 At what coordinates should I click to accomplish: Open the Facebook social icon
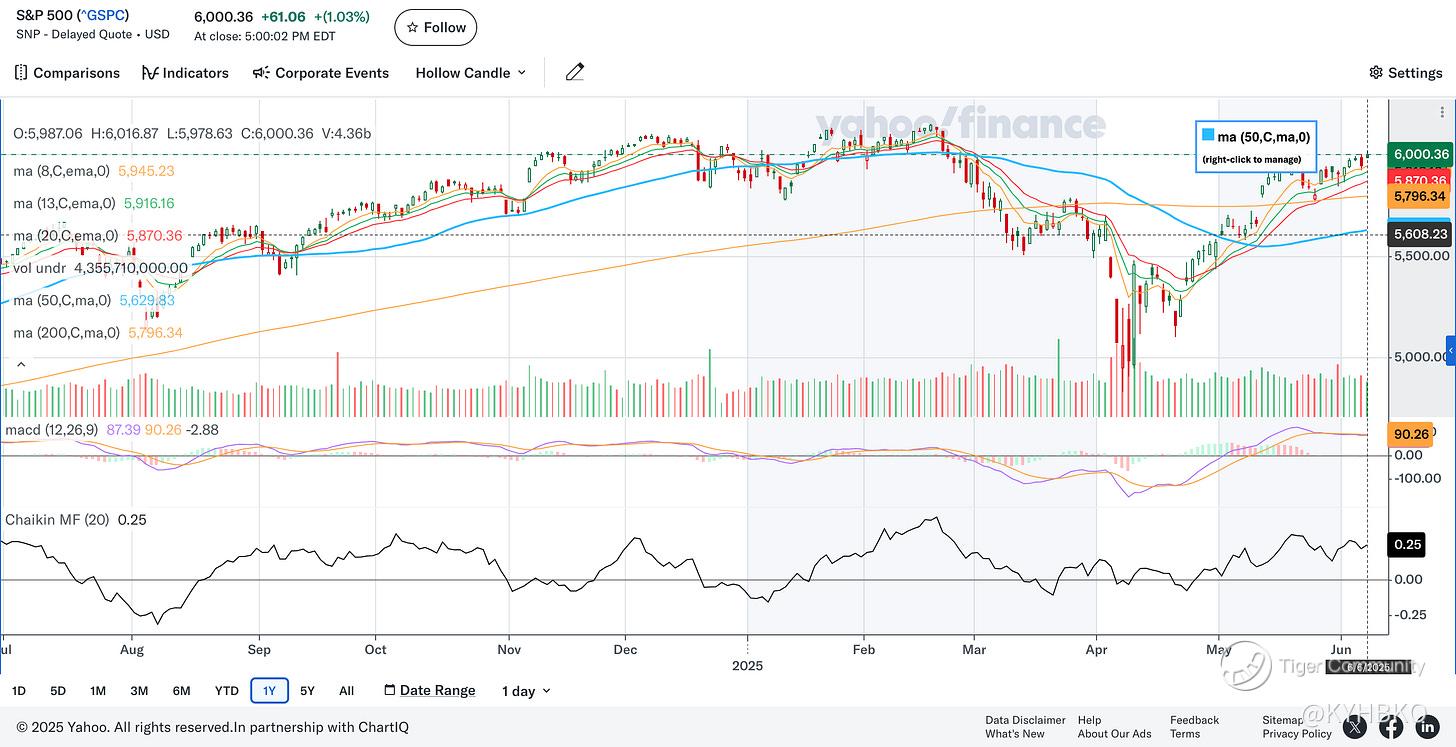[1392, 727]
